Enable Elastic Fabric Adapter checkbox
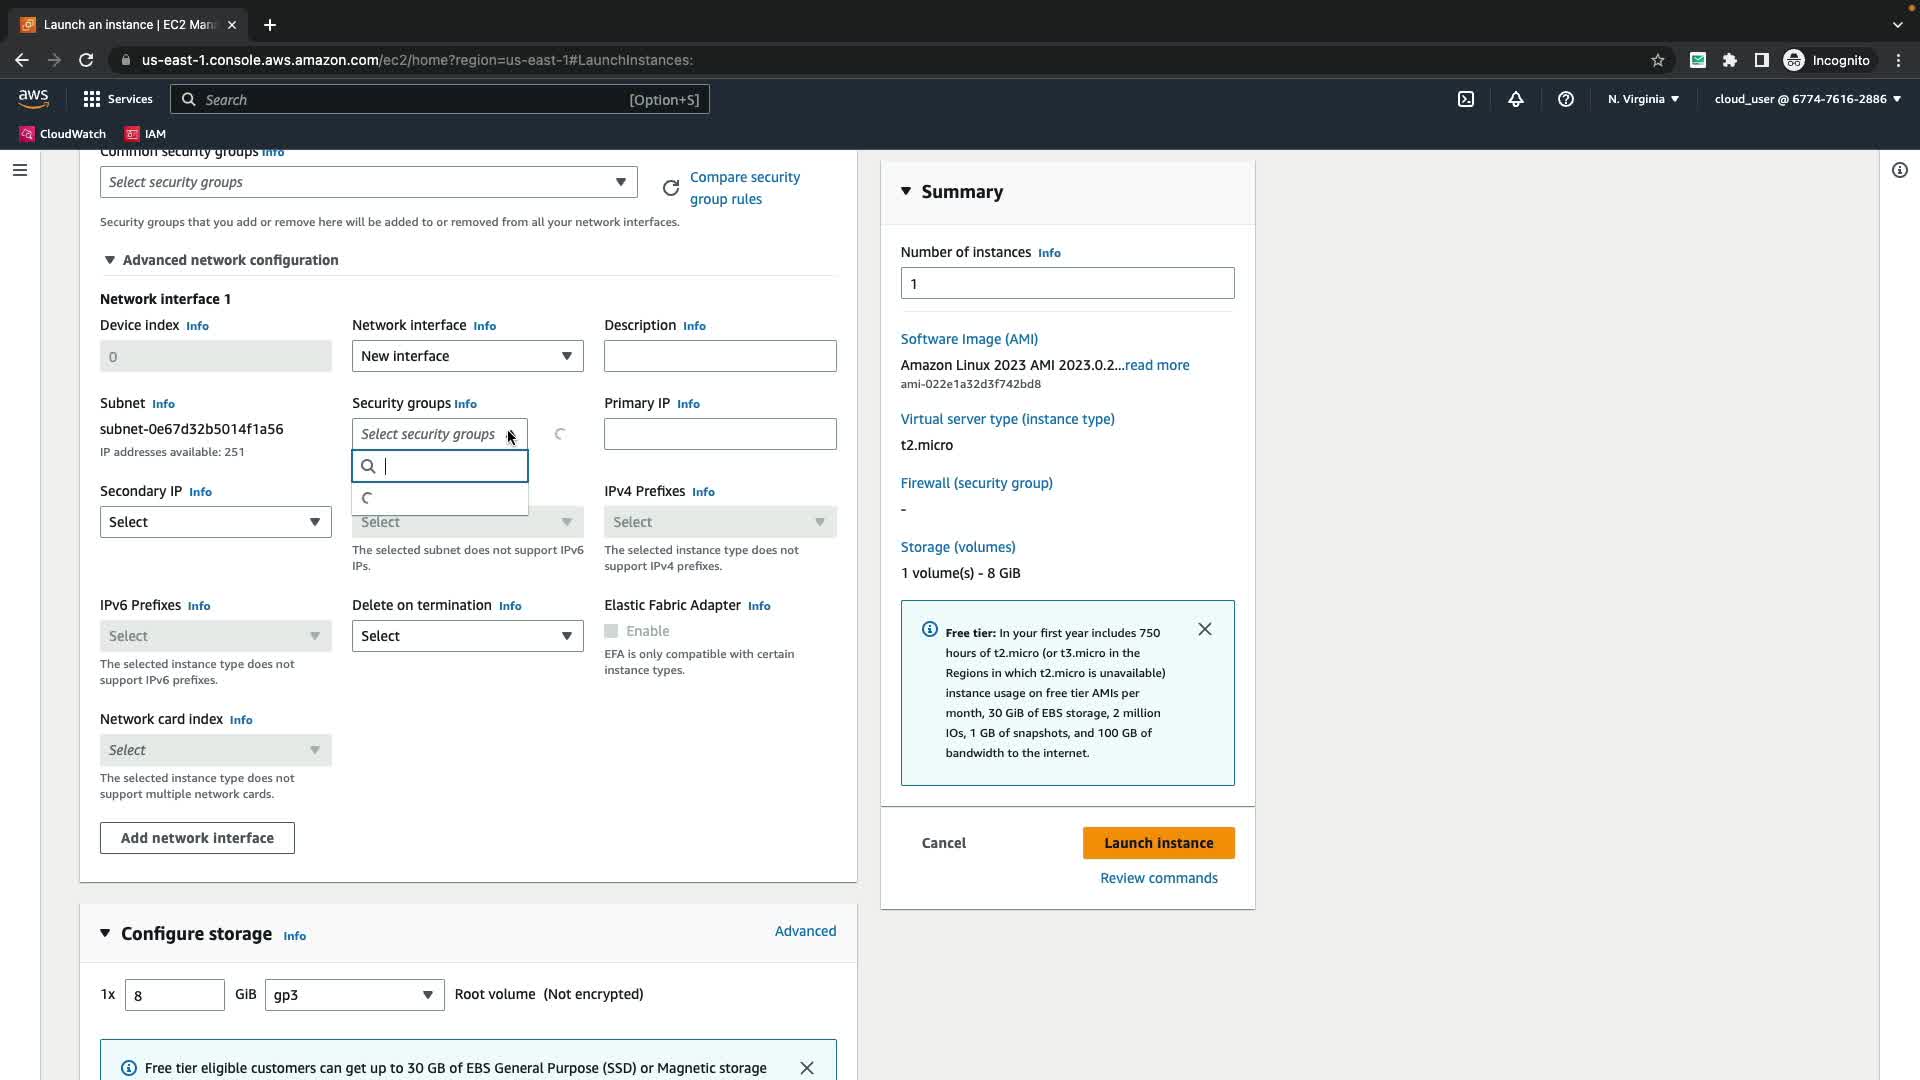 (x=611, y=631)
